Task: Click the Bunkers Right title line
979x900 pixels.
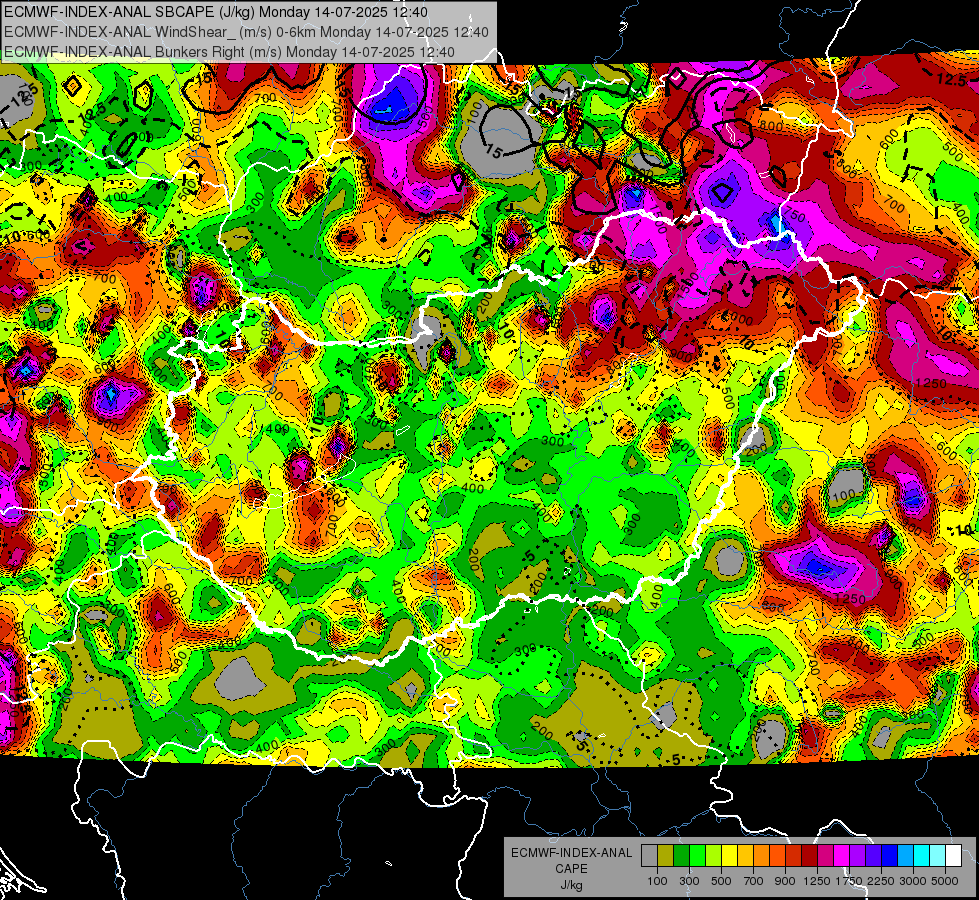Action: tap(229, 52)
